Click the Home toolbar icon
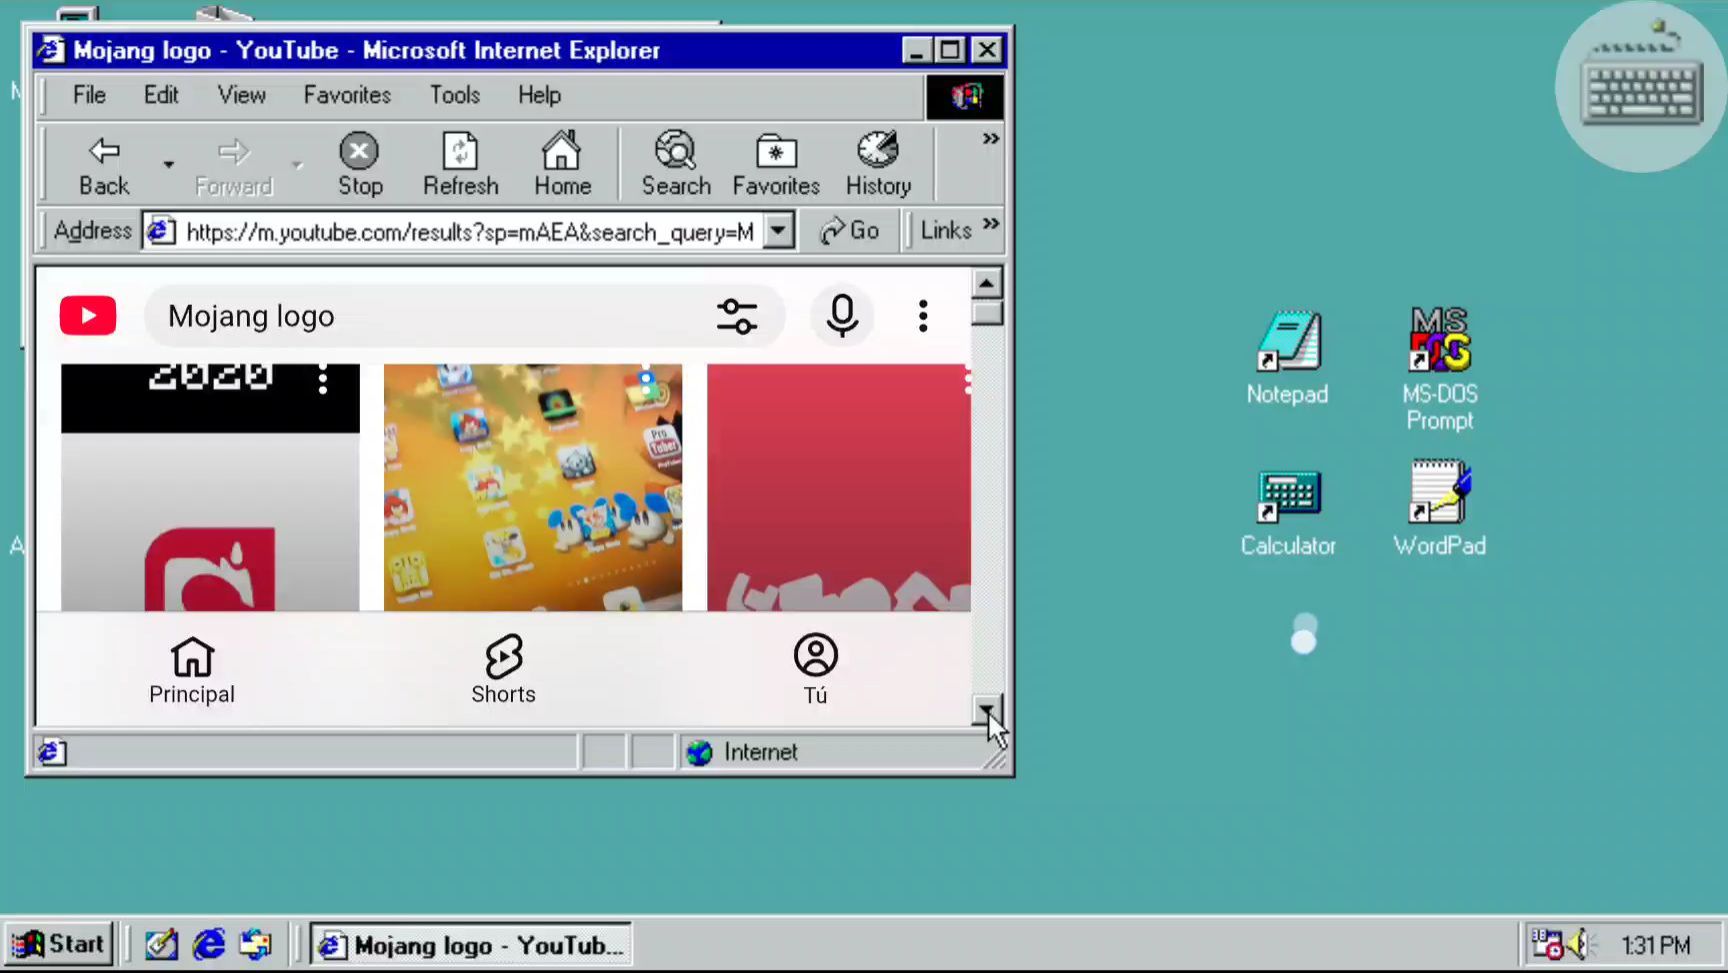This screenshot has height=973, width=1728. [x=562, y=164]
